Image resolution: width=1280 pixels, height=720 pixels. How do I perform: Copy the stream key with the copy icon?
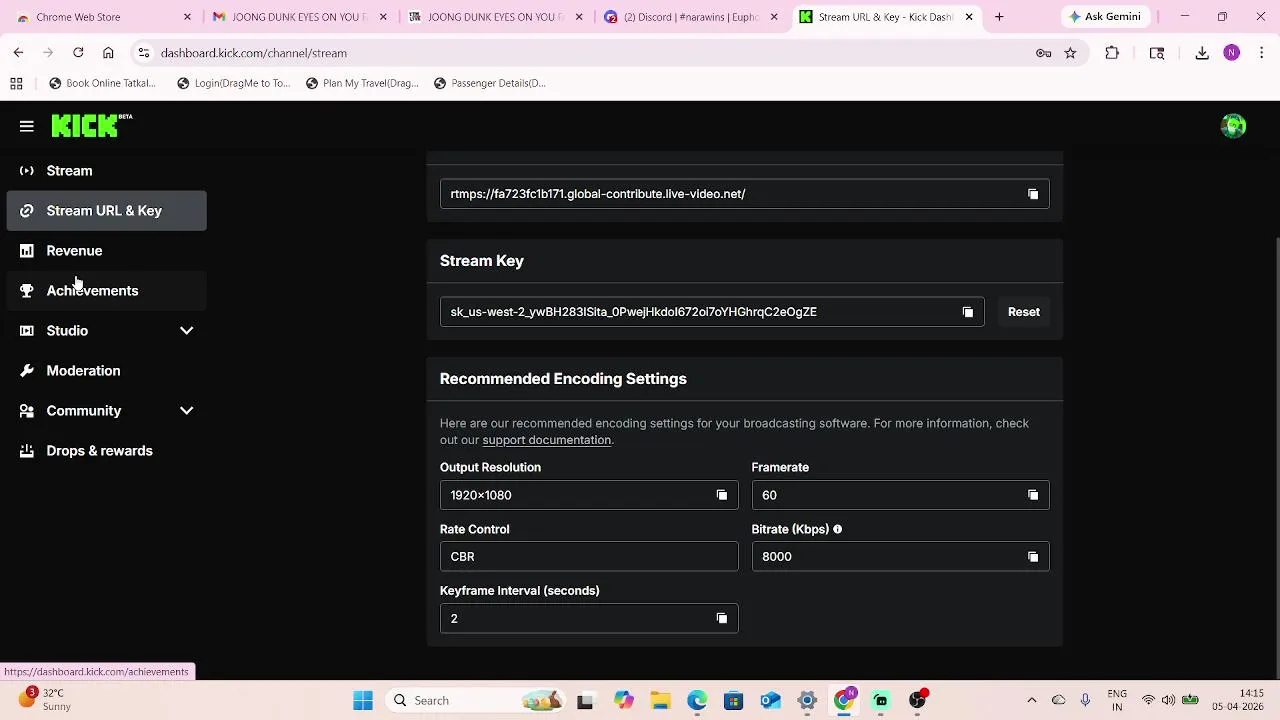(x=967, y=312)
